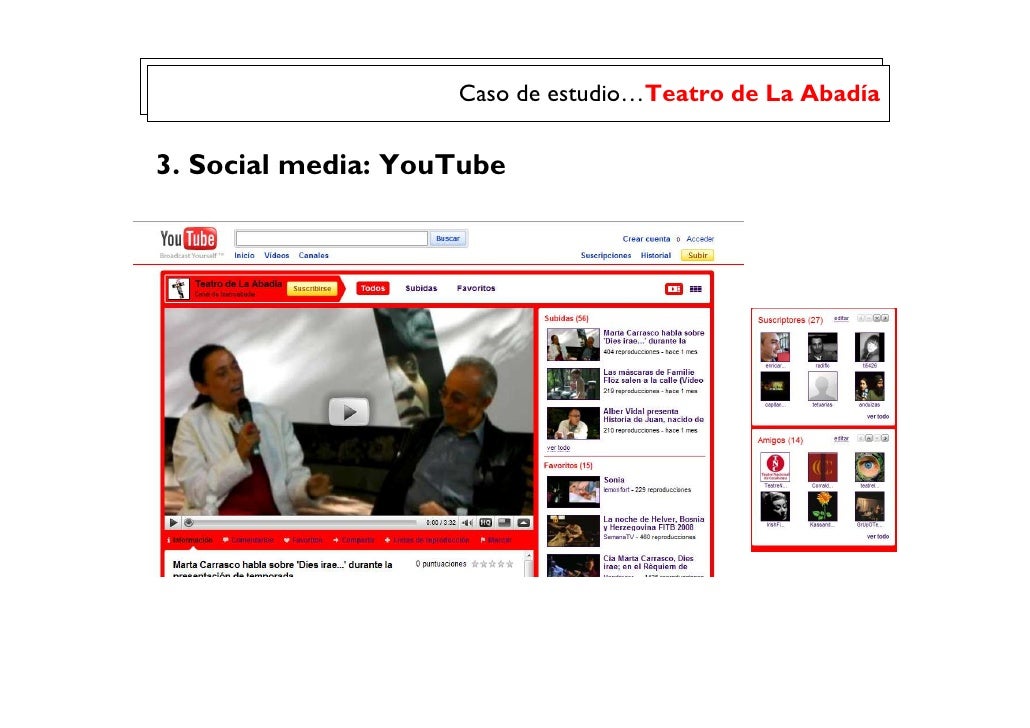Open the flower 'Kassand...' friend avatar
The width and height of the screenshot is (1030, 728).
[x=822, y=507]
